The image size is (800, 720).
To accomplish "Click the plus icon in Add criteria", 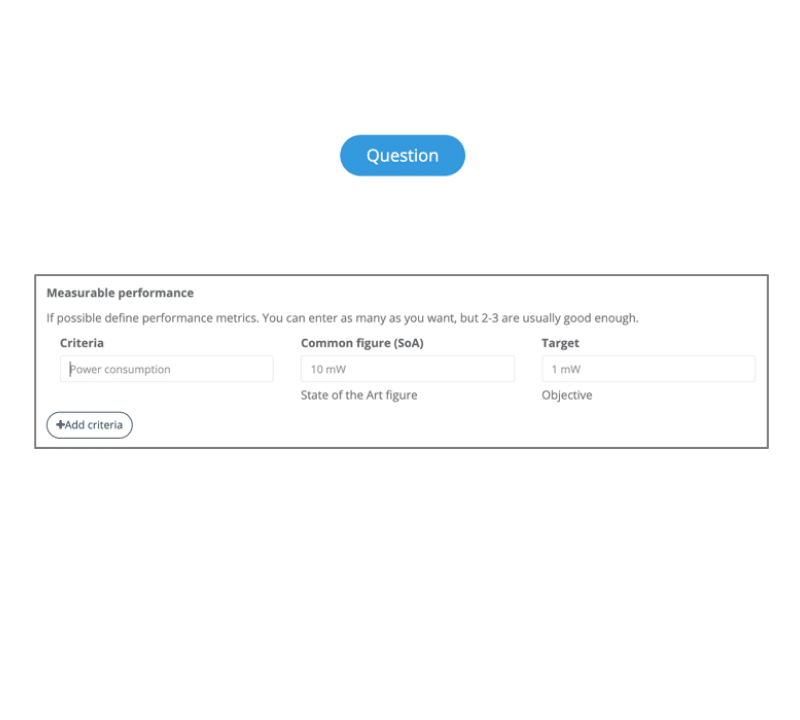I will pyautogui.click(x=60, y=425).
